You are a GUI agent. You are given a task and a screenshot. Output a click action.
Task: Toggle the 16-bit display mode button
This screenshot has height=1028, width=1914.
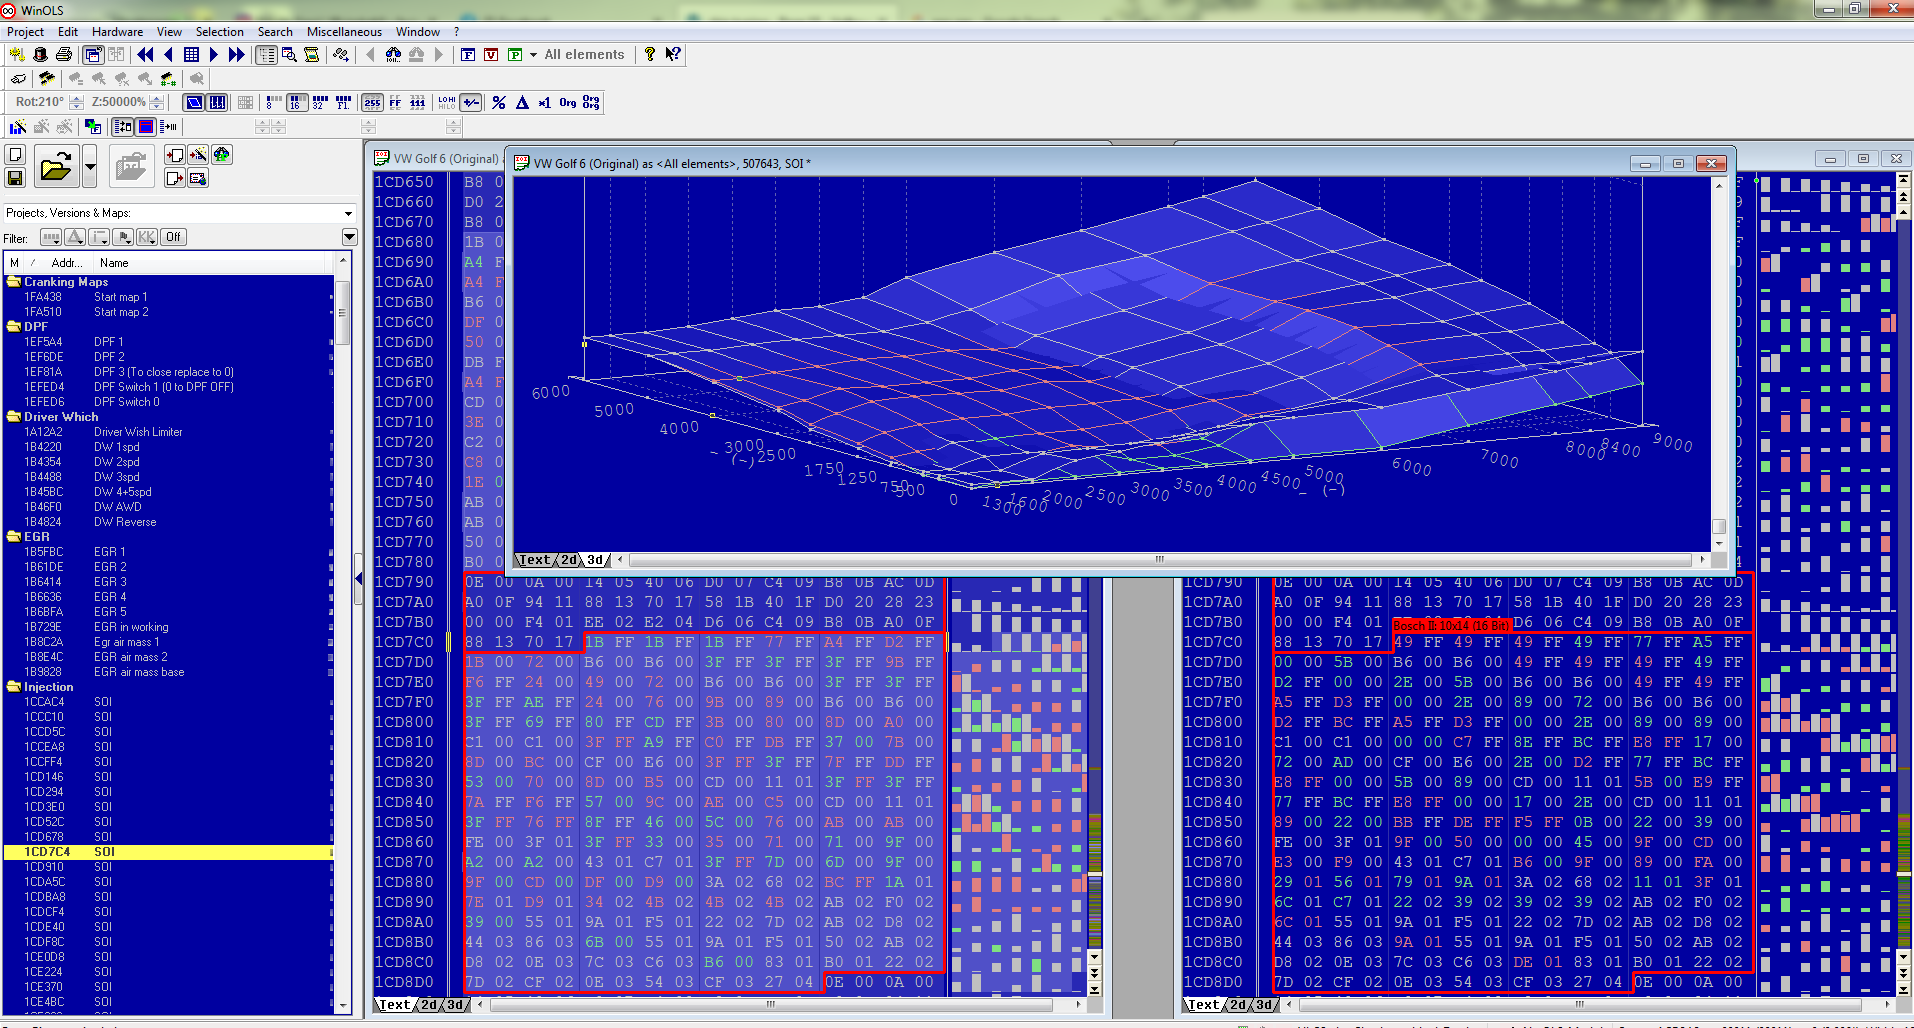coord(296,102)
